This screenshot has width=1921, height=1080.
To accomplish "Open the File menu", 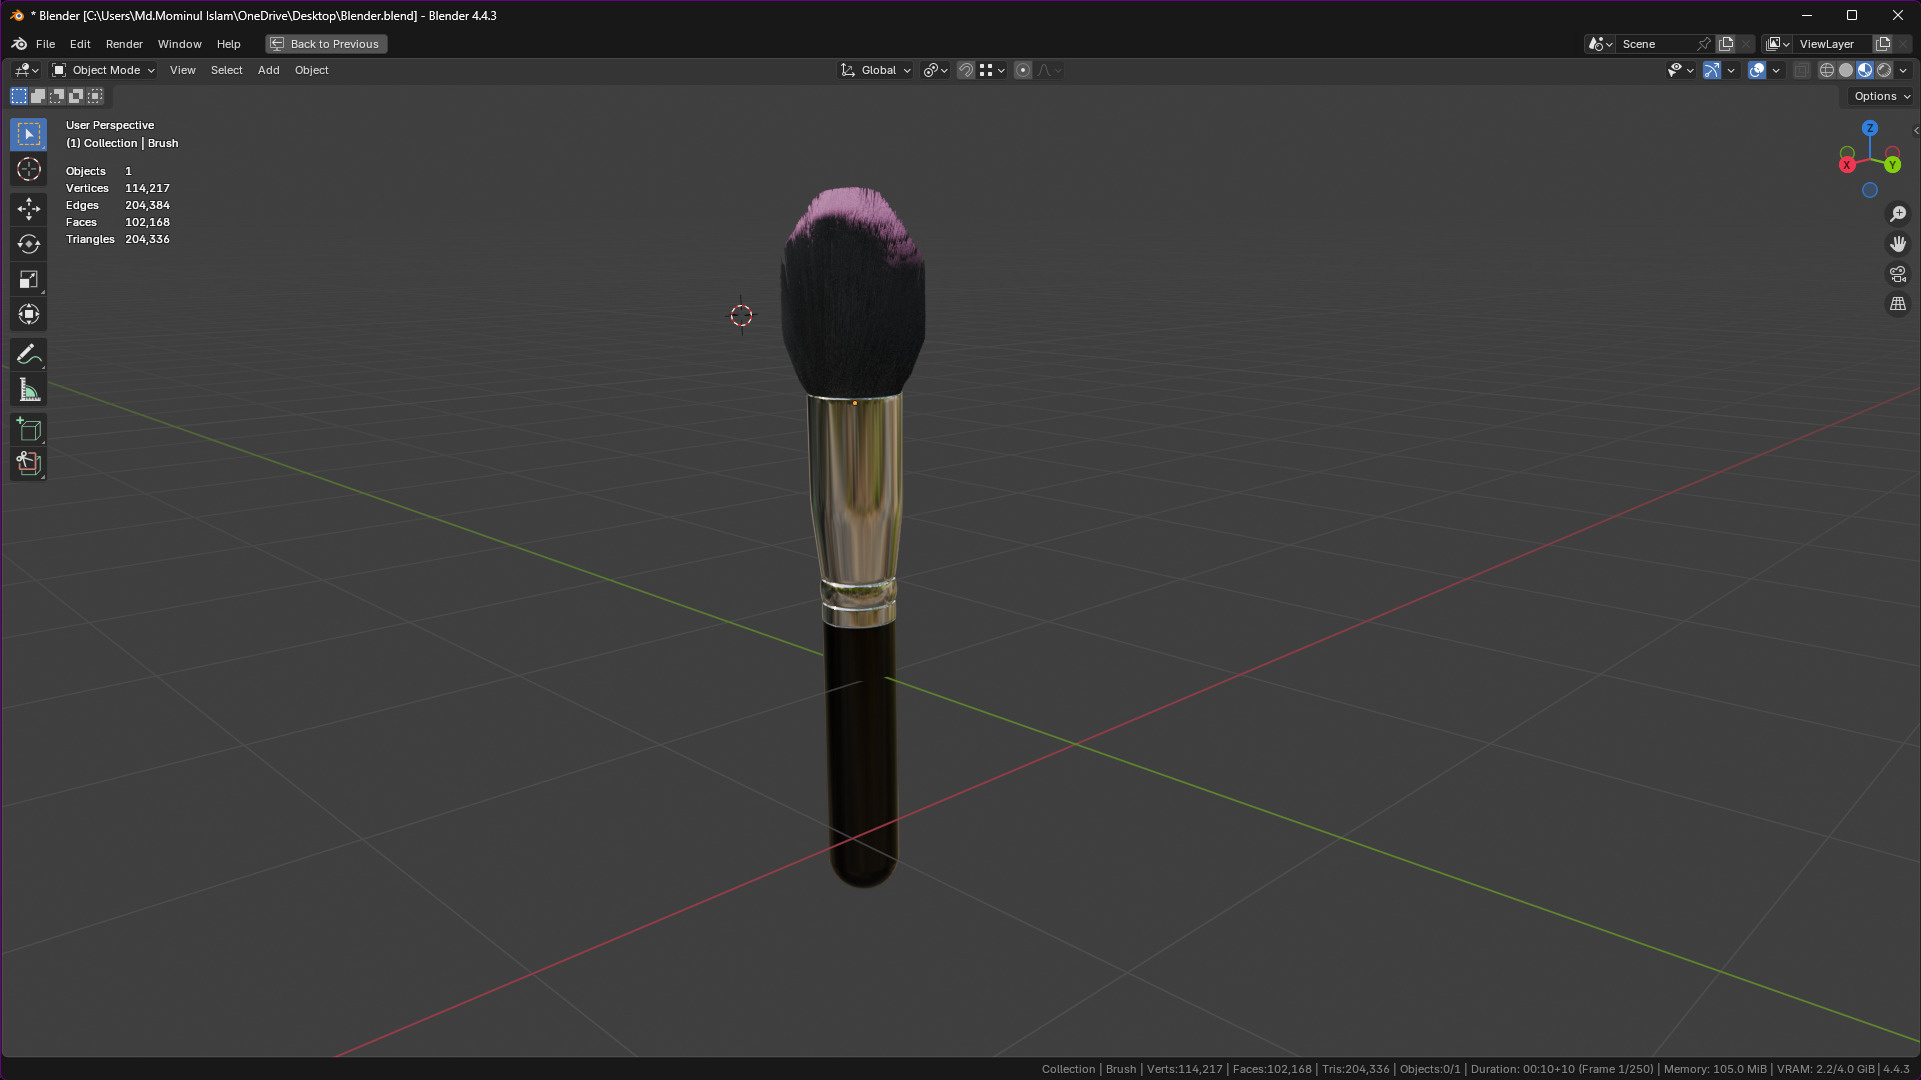I will coord(46,44).
